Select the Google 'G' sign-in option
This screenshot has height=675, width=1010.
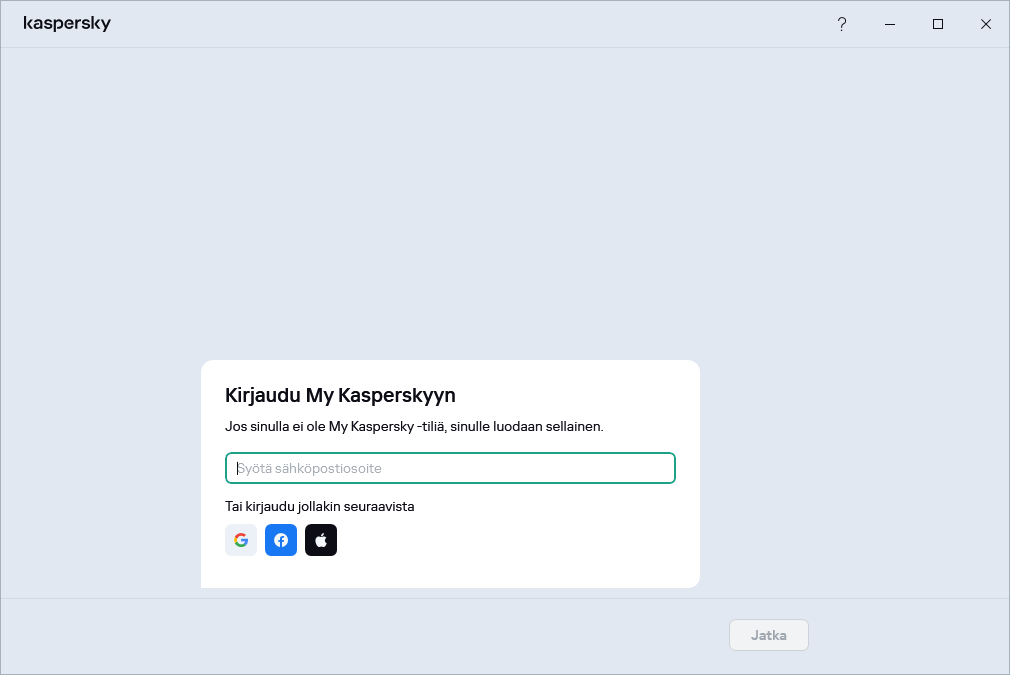coord(241,540)
